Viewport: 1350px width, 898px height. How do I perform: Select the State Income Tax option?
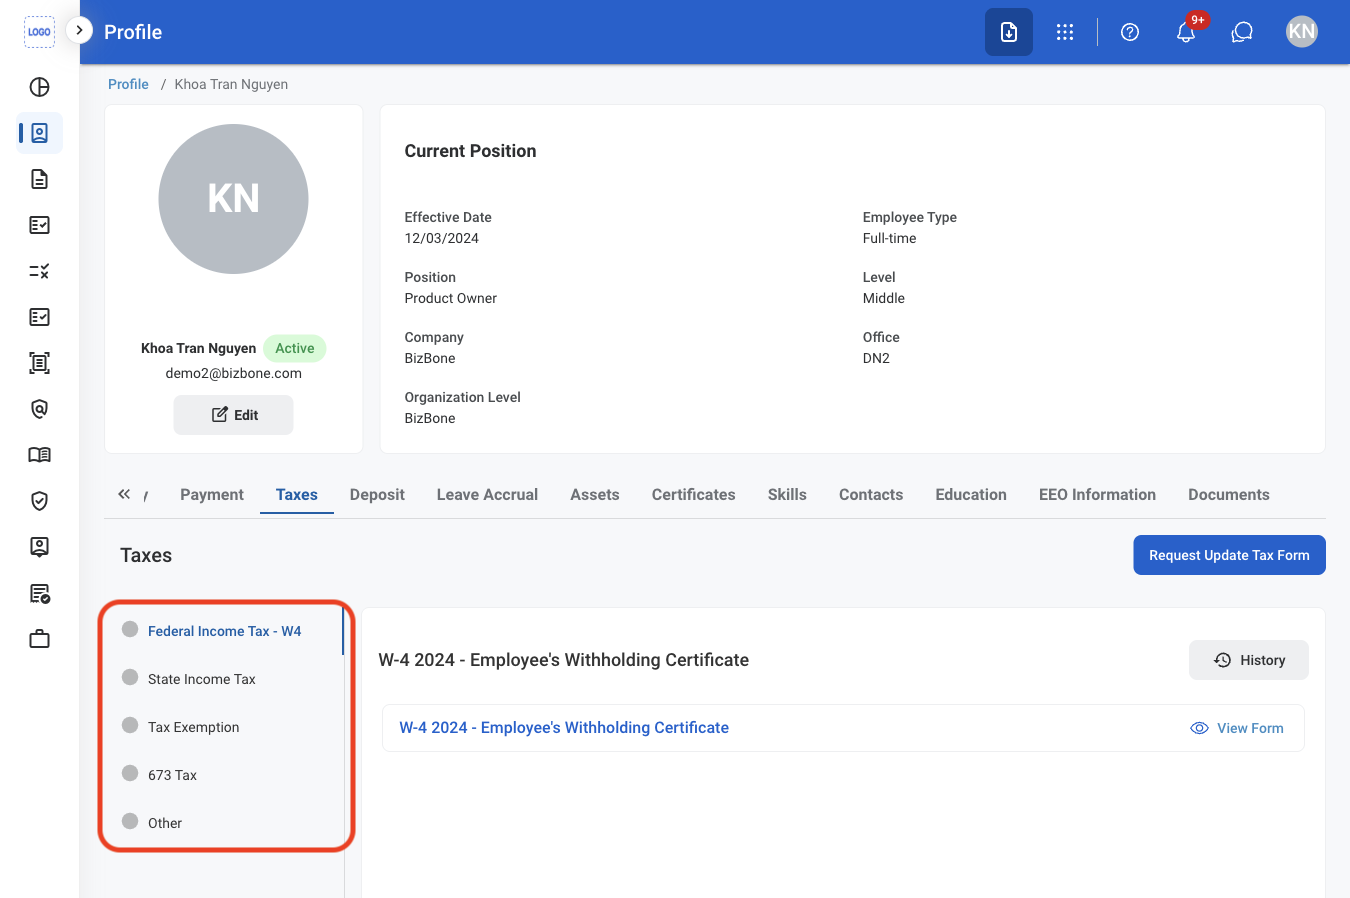click(201, 679)
